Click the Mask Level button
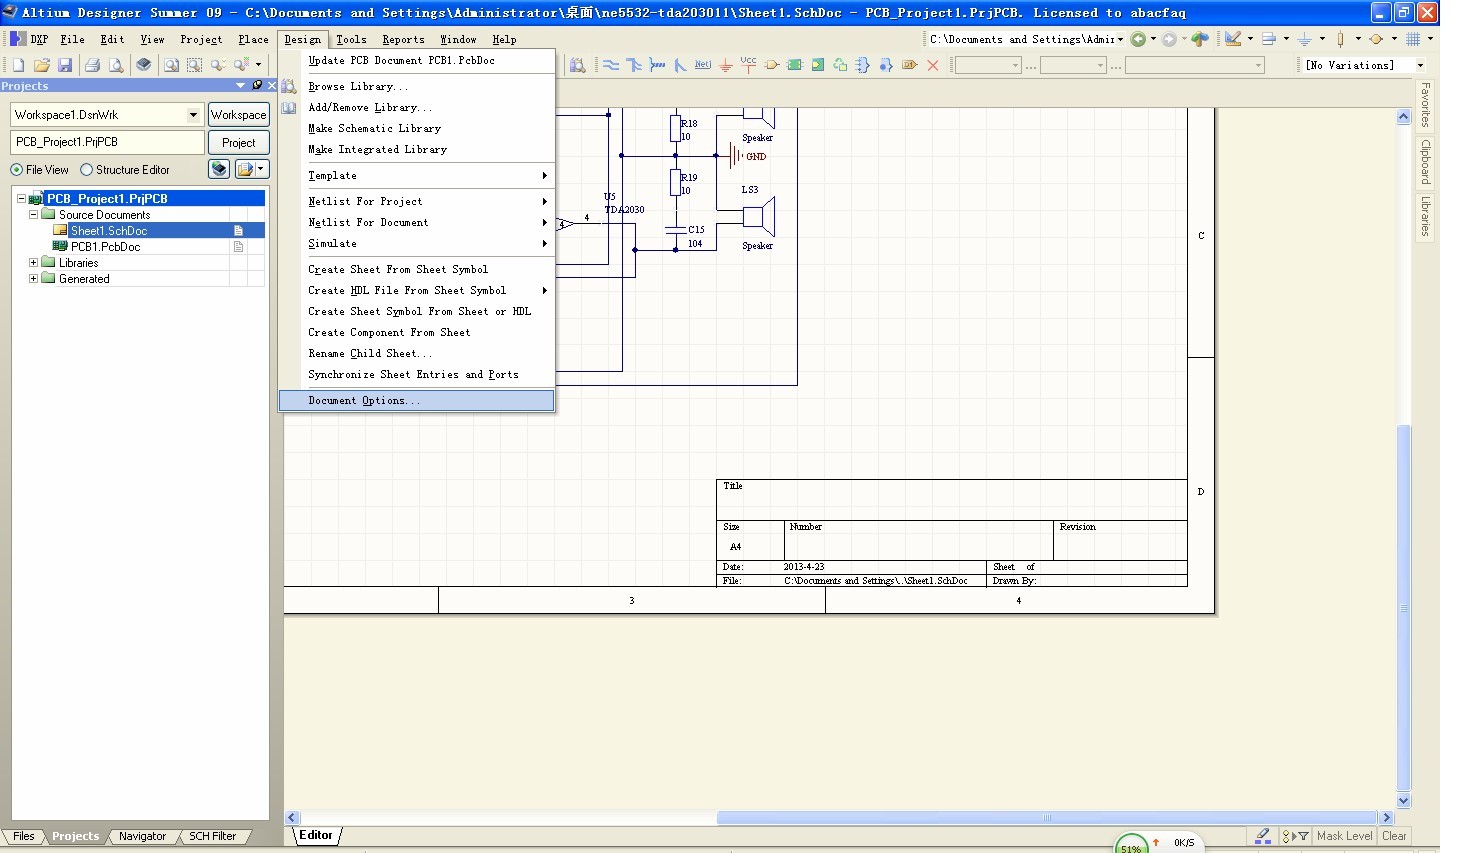Viewport: 1468px width, 853px height. tap(1344, 836)
